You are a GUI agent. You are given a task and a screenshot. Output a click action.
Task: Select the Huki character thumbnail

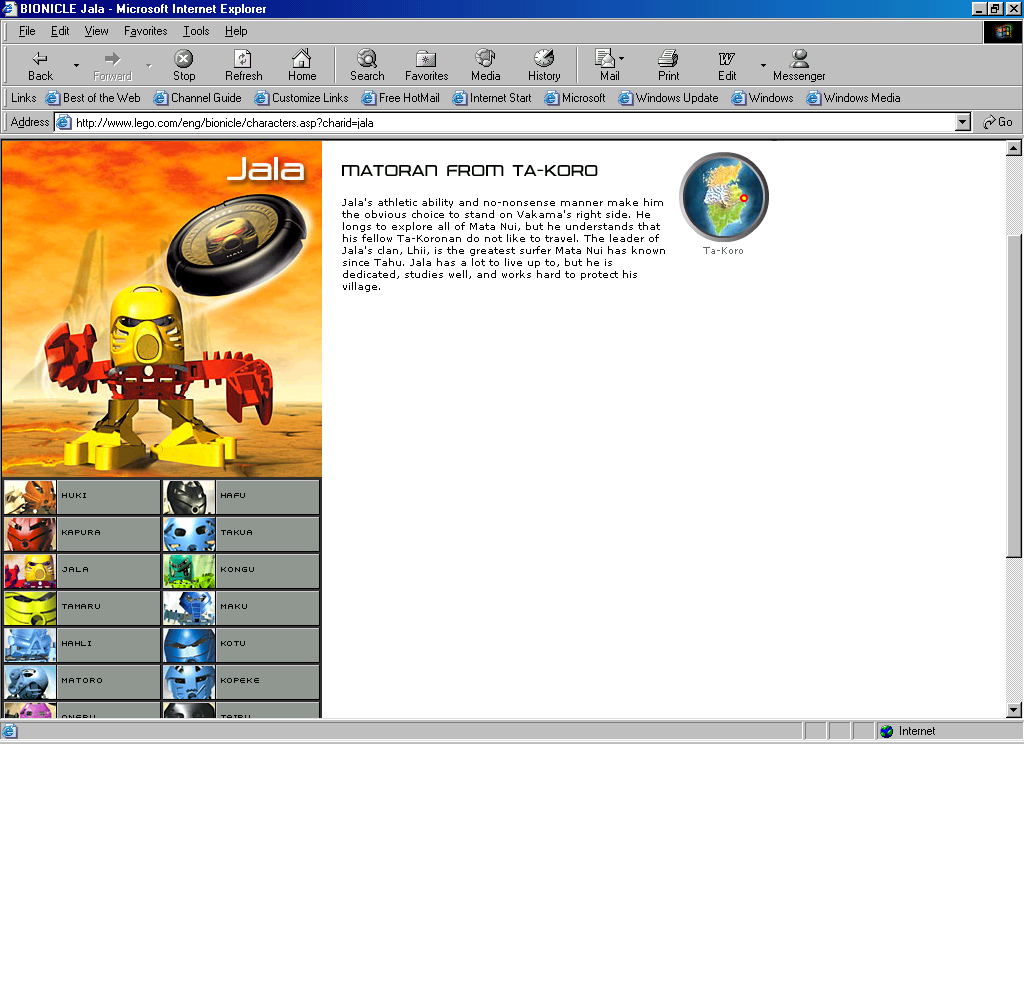(30, 497)
